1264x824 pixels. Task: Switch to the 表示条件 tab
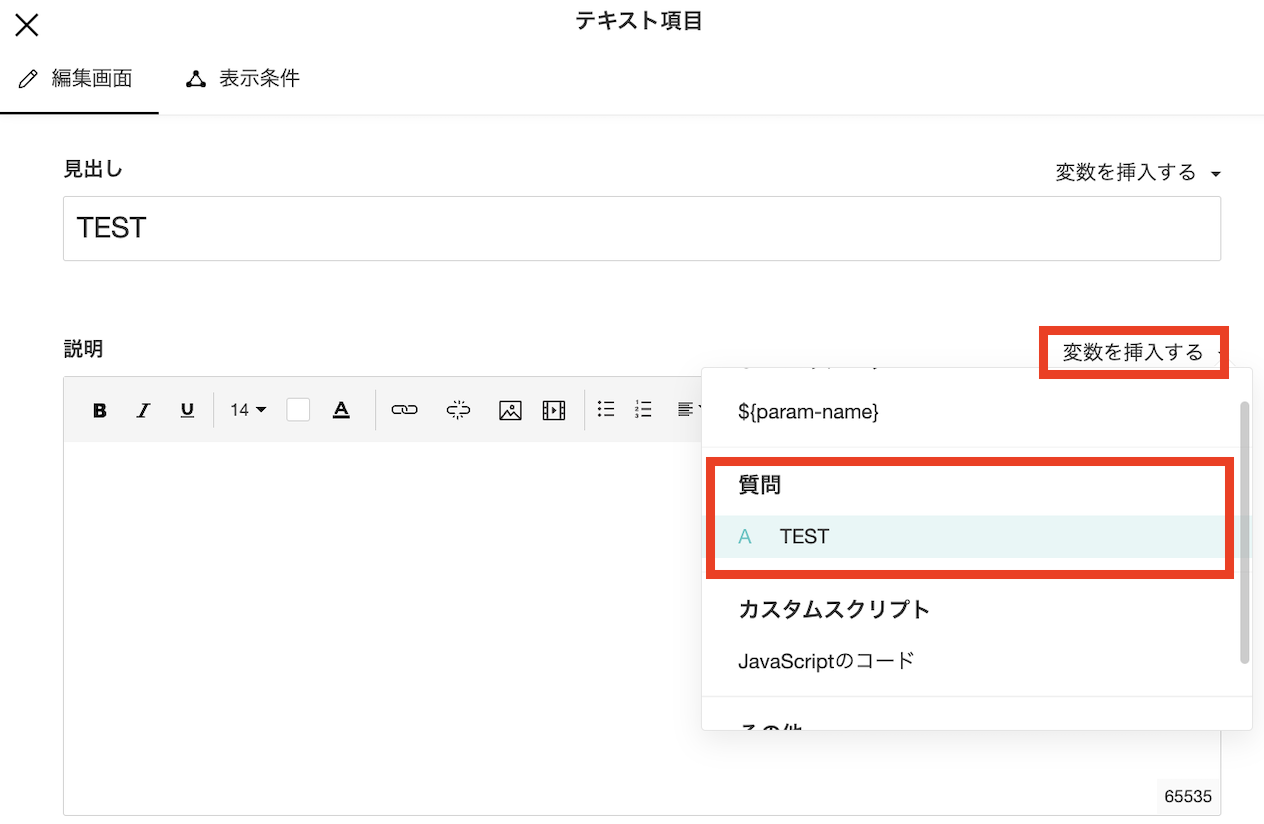[x=243, y=79]
